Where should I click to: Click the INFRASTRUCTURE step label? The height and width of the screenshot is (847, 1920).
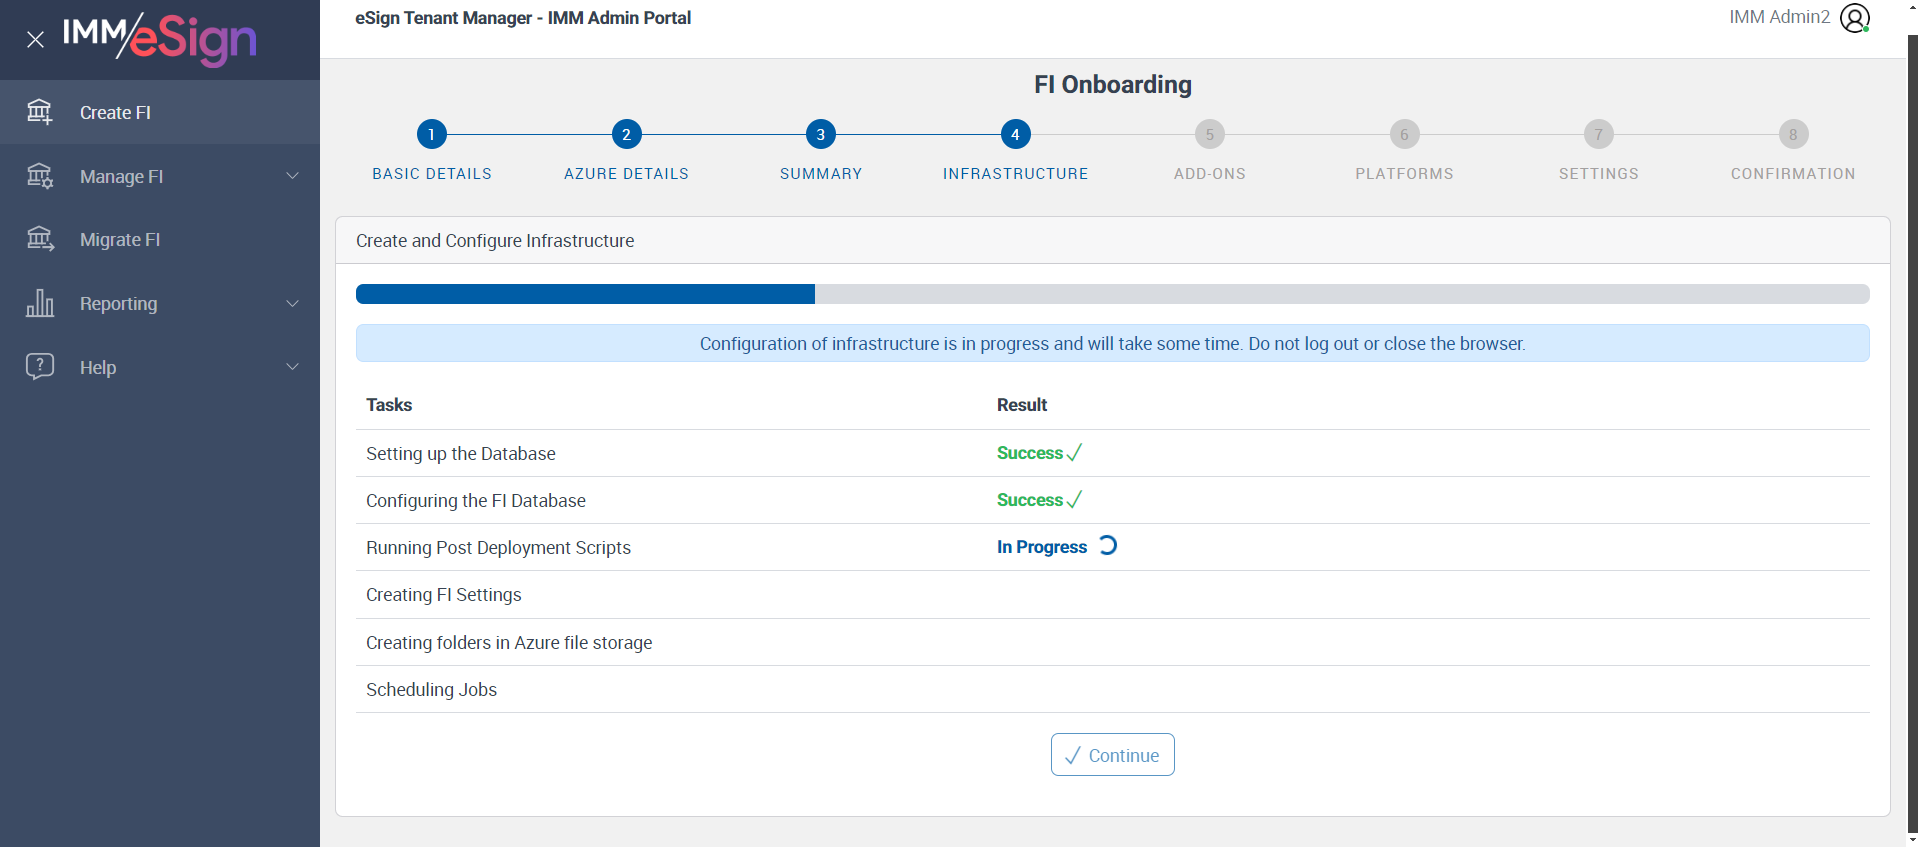point(1015,174)
